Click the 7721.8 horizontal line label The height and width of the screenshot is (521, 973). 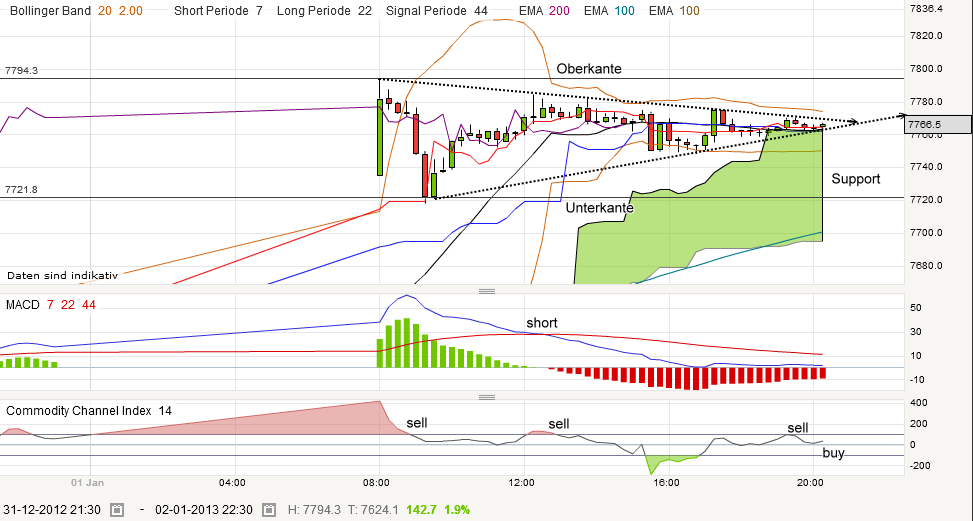click(21, 190)
